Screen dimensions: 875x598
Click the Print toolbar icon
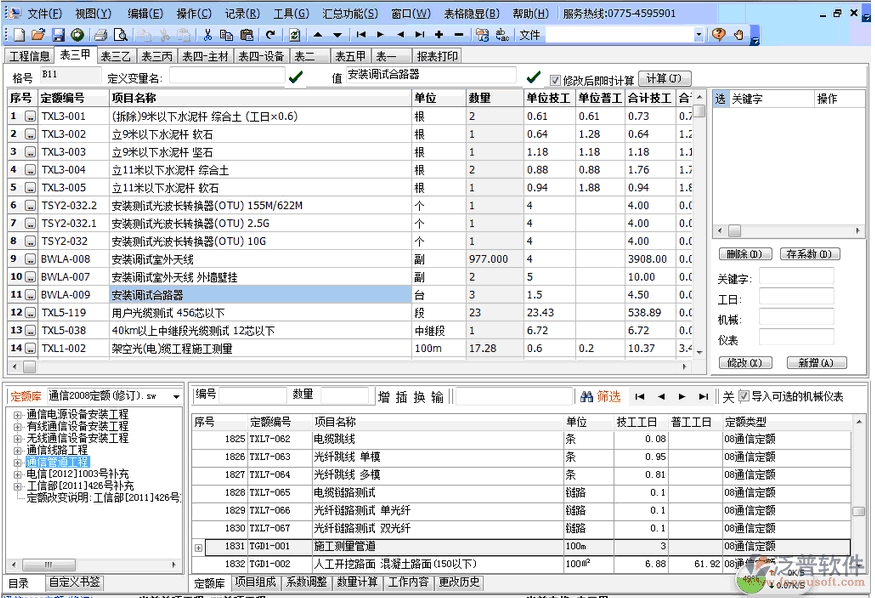click(x=100, y=35)
